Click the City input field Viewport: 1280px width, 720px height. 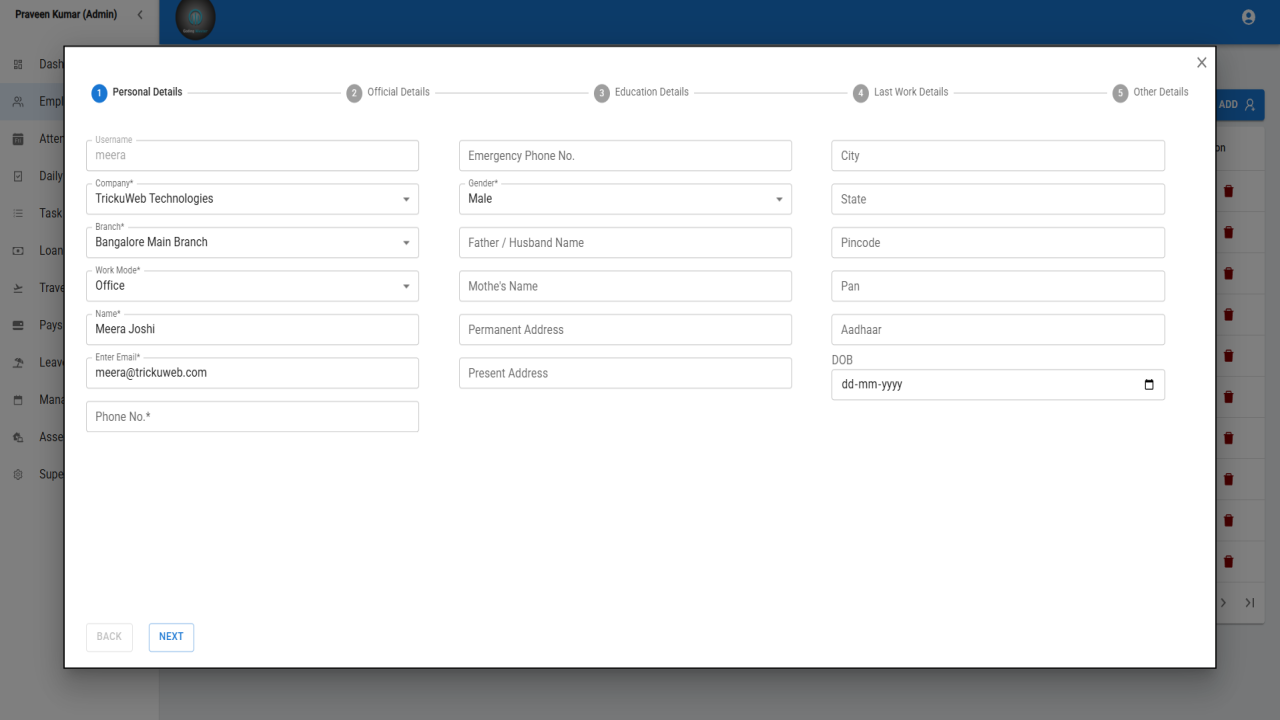point(998,156)
